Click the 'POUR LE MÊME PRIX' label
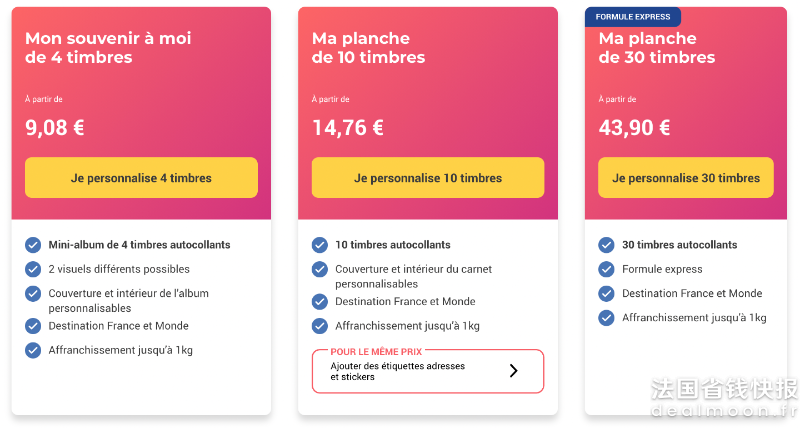 coord(376,351)
